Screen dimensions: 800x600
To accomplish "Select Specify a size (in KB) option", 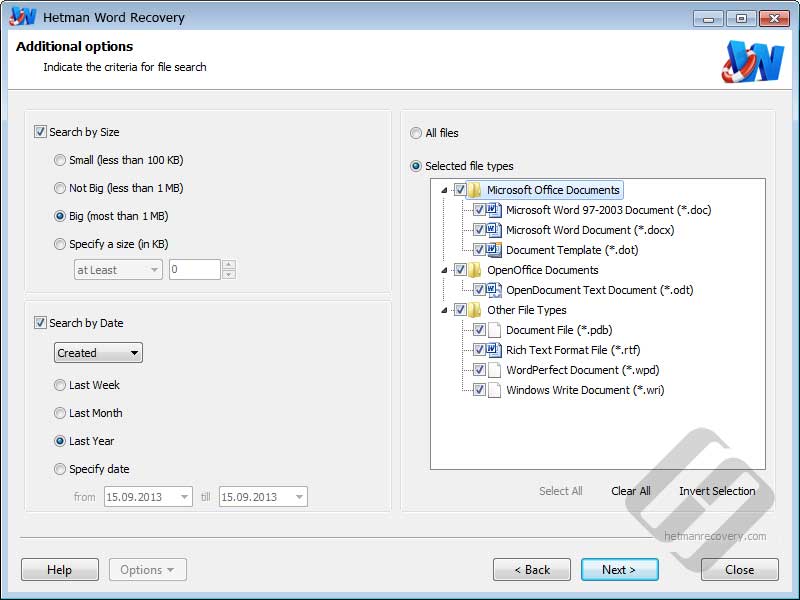I will point(60,244).
